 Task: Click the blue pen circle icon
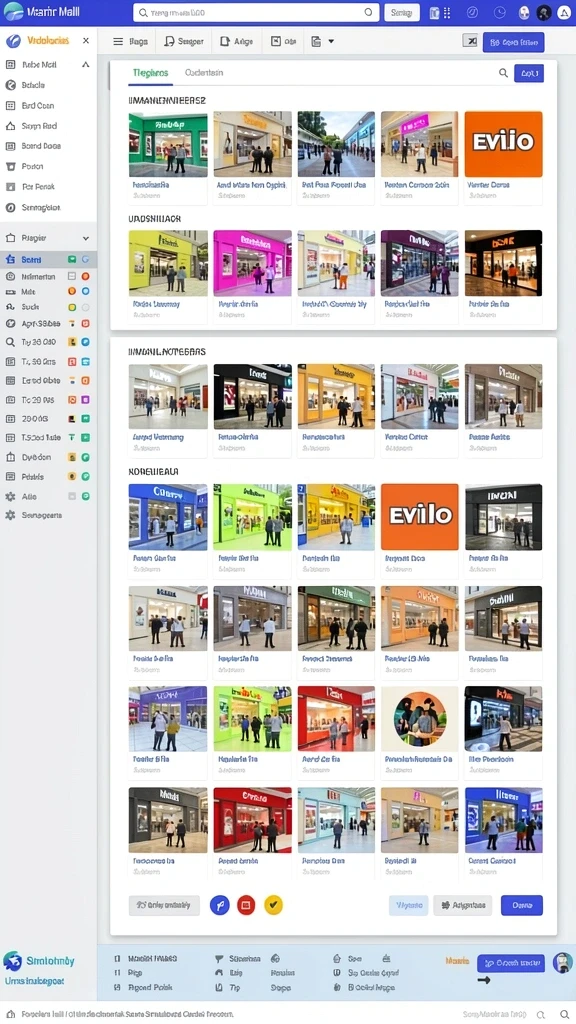click(x=219, y=905)
